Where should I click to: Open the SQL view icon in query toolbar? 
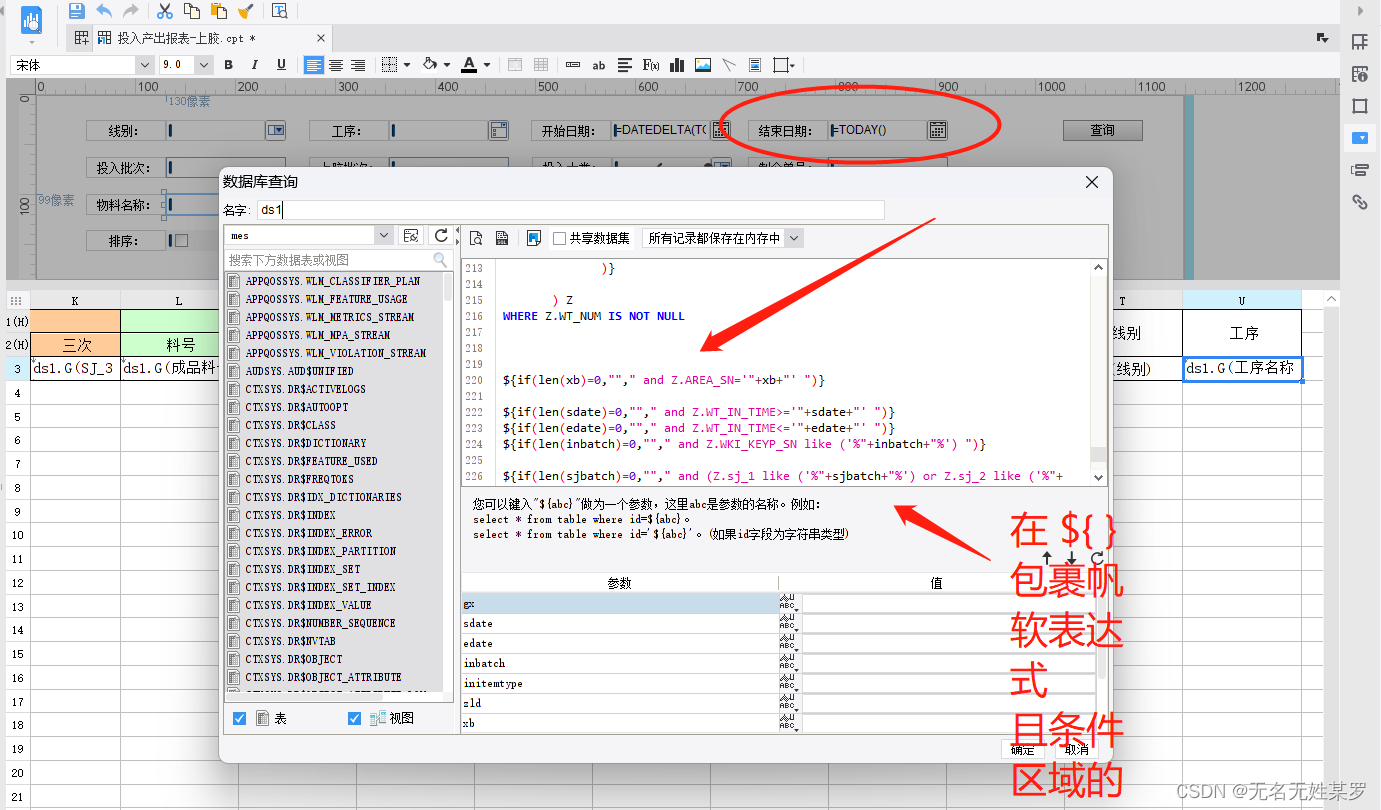click(x=502, y=238)
